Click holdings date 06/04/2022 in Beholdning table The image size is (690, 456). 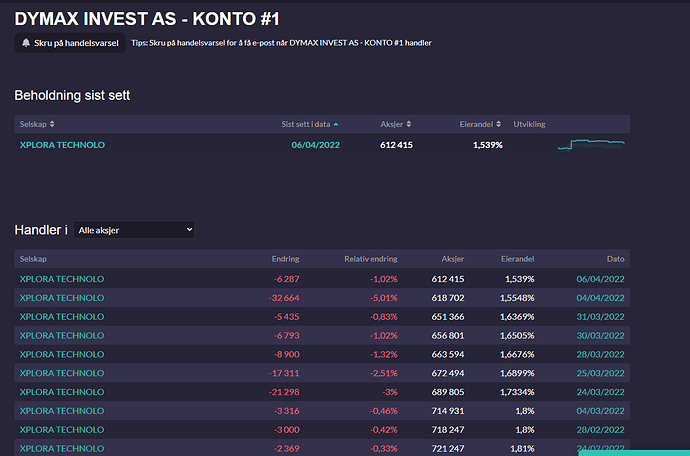coord(316,145)
